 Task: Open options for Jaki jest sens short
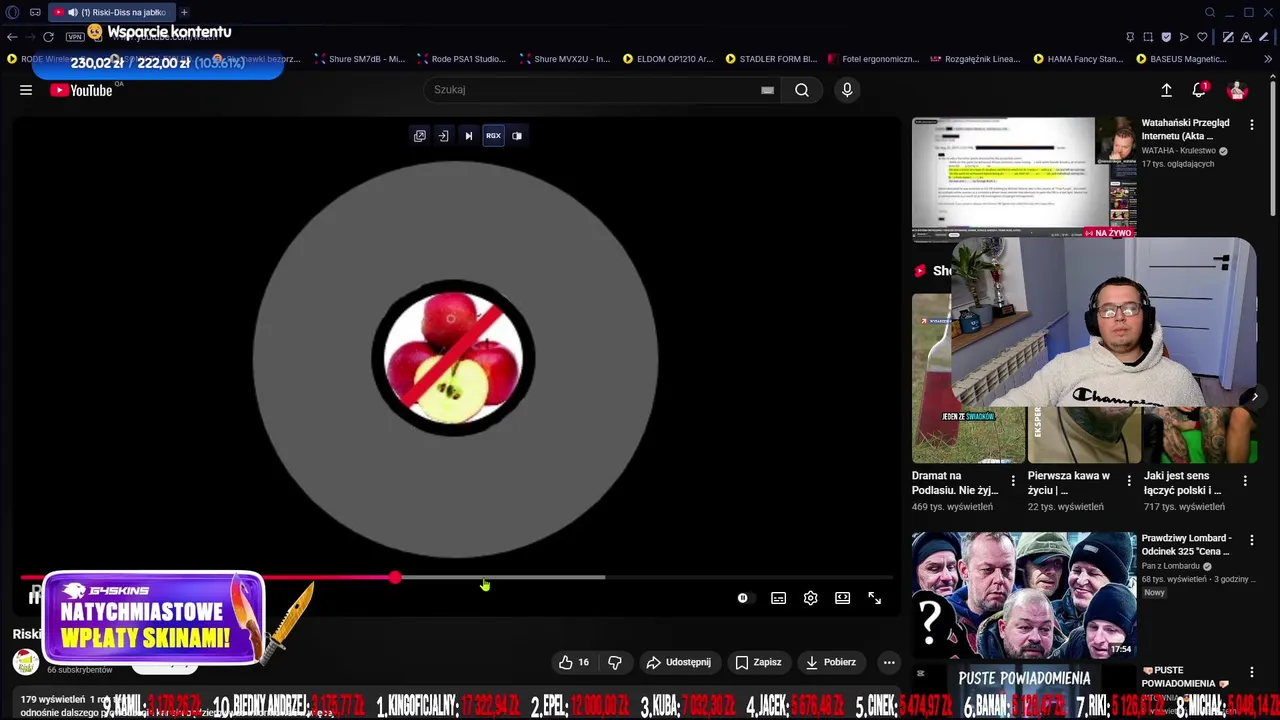coord(1245,481)
